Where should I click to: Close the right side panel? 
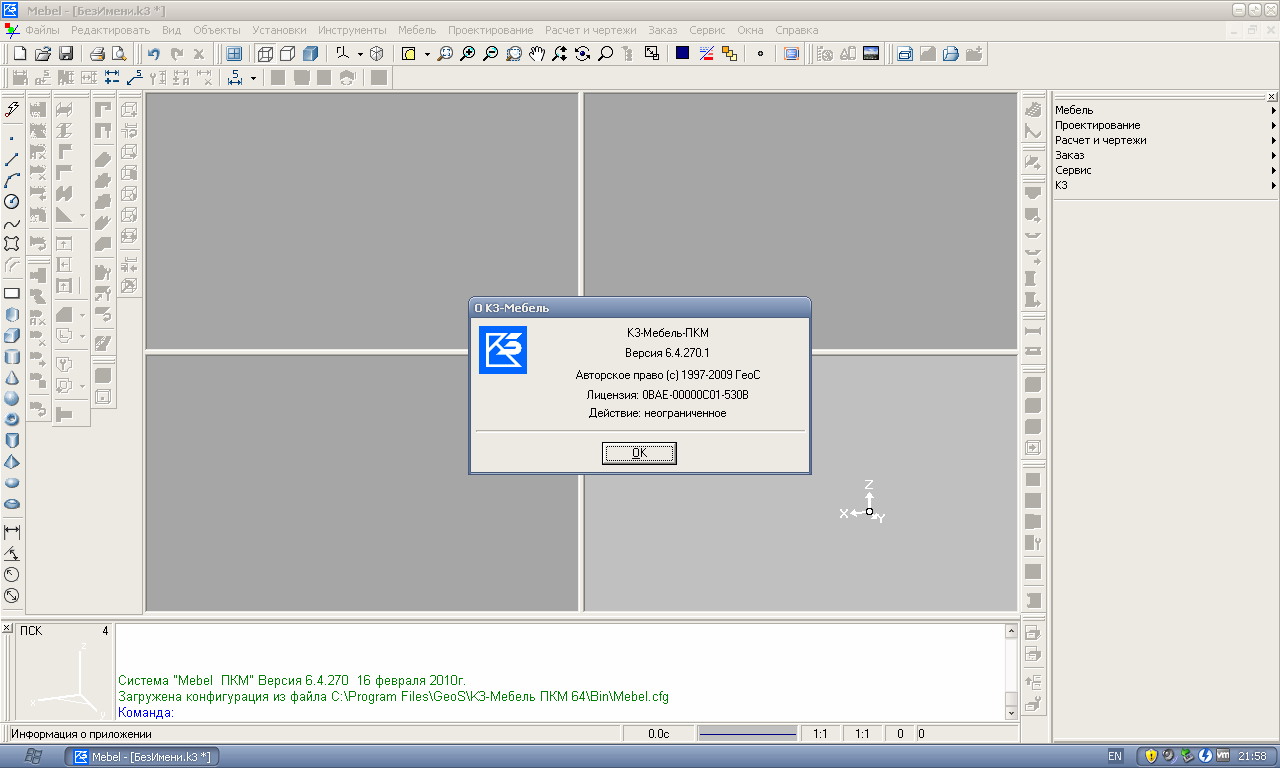coord(1272,96)
